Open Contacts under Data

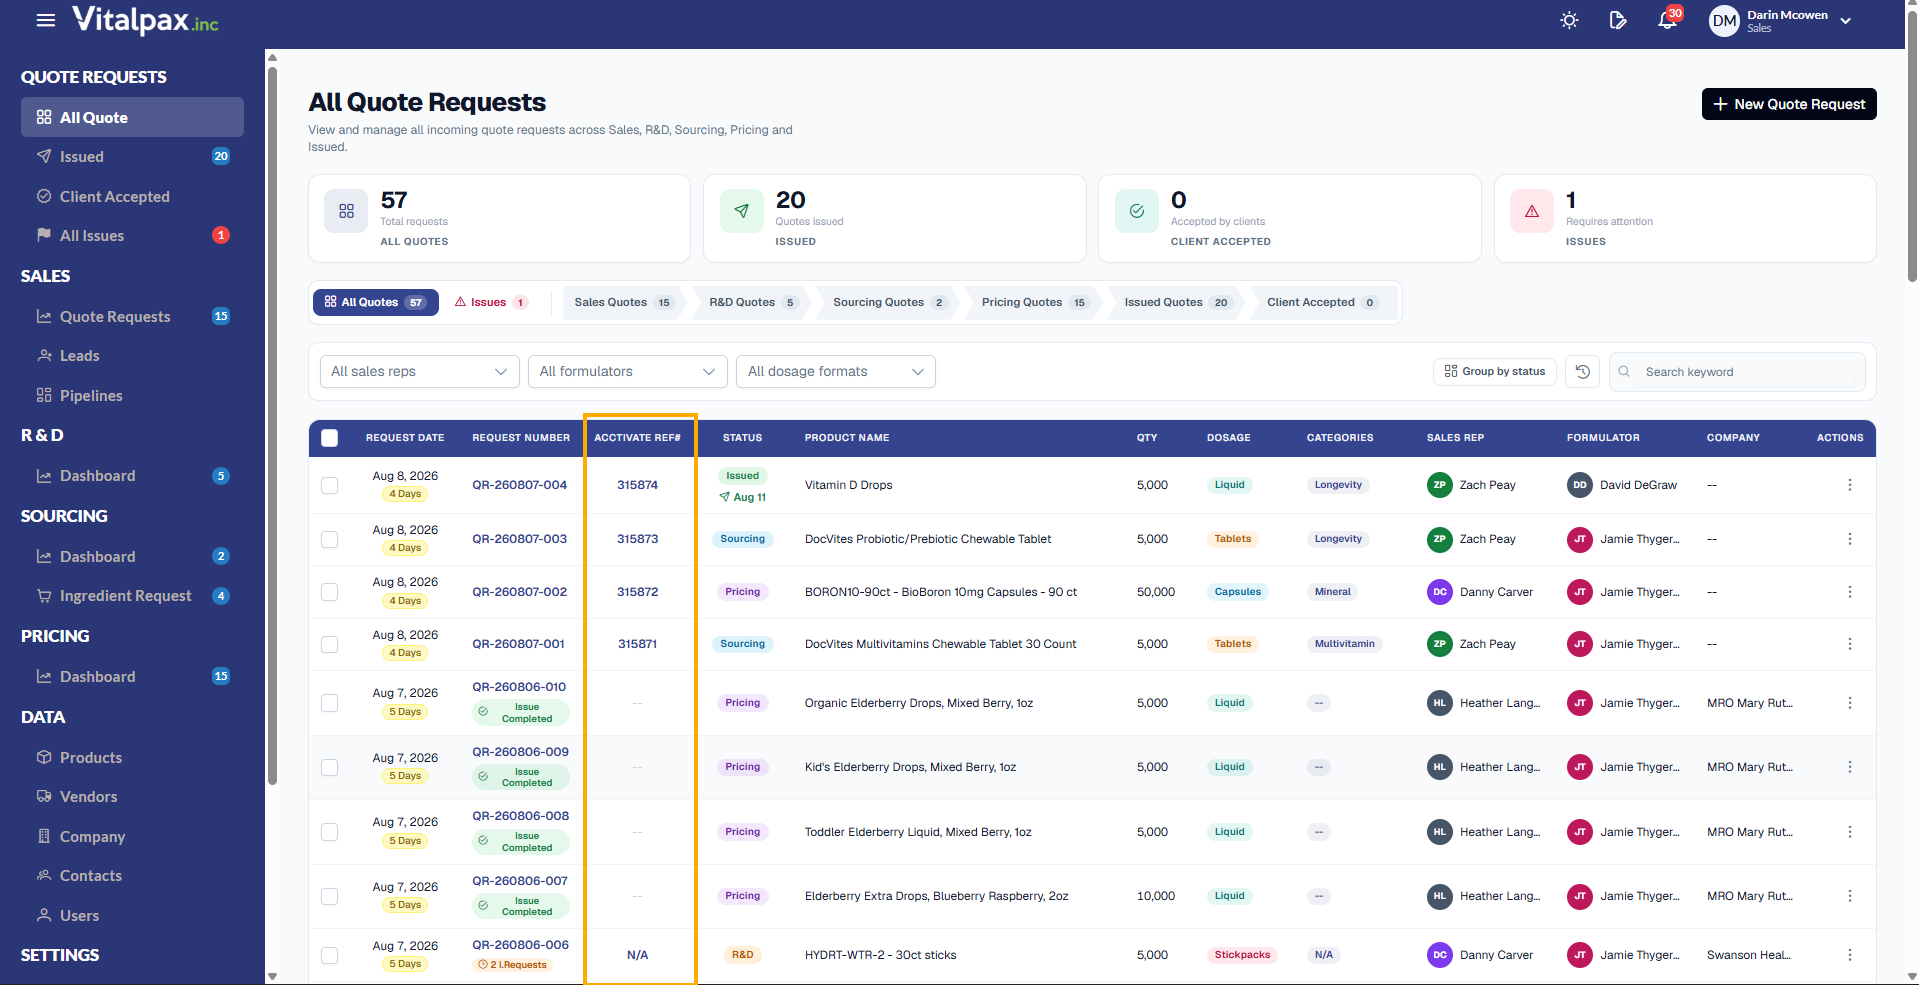click(x=132, y=876)
